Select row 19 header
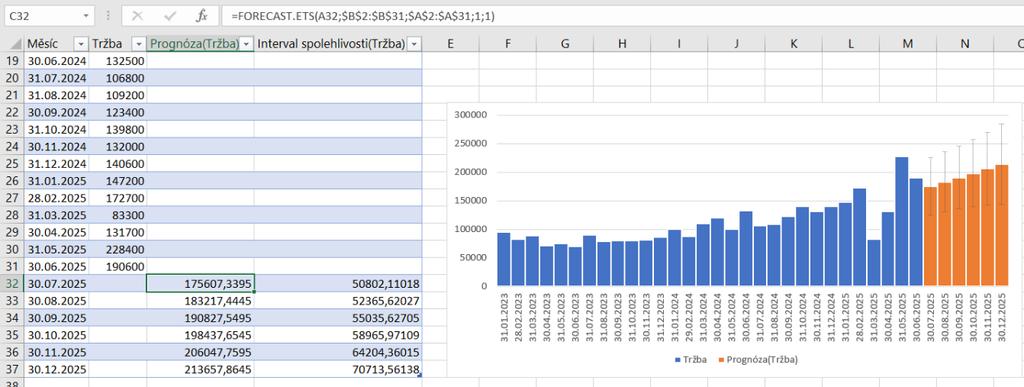 (x=12, y=61)
